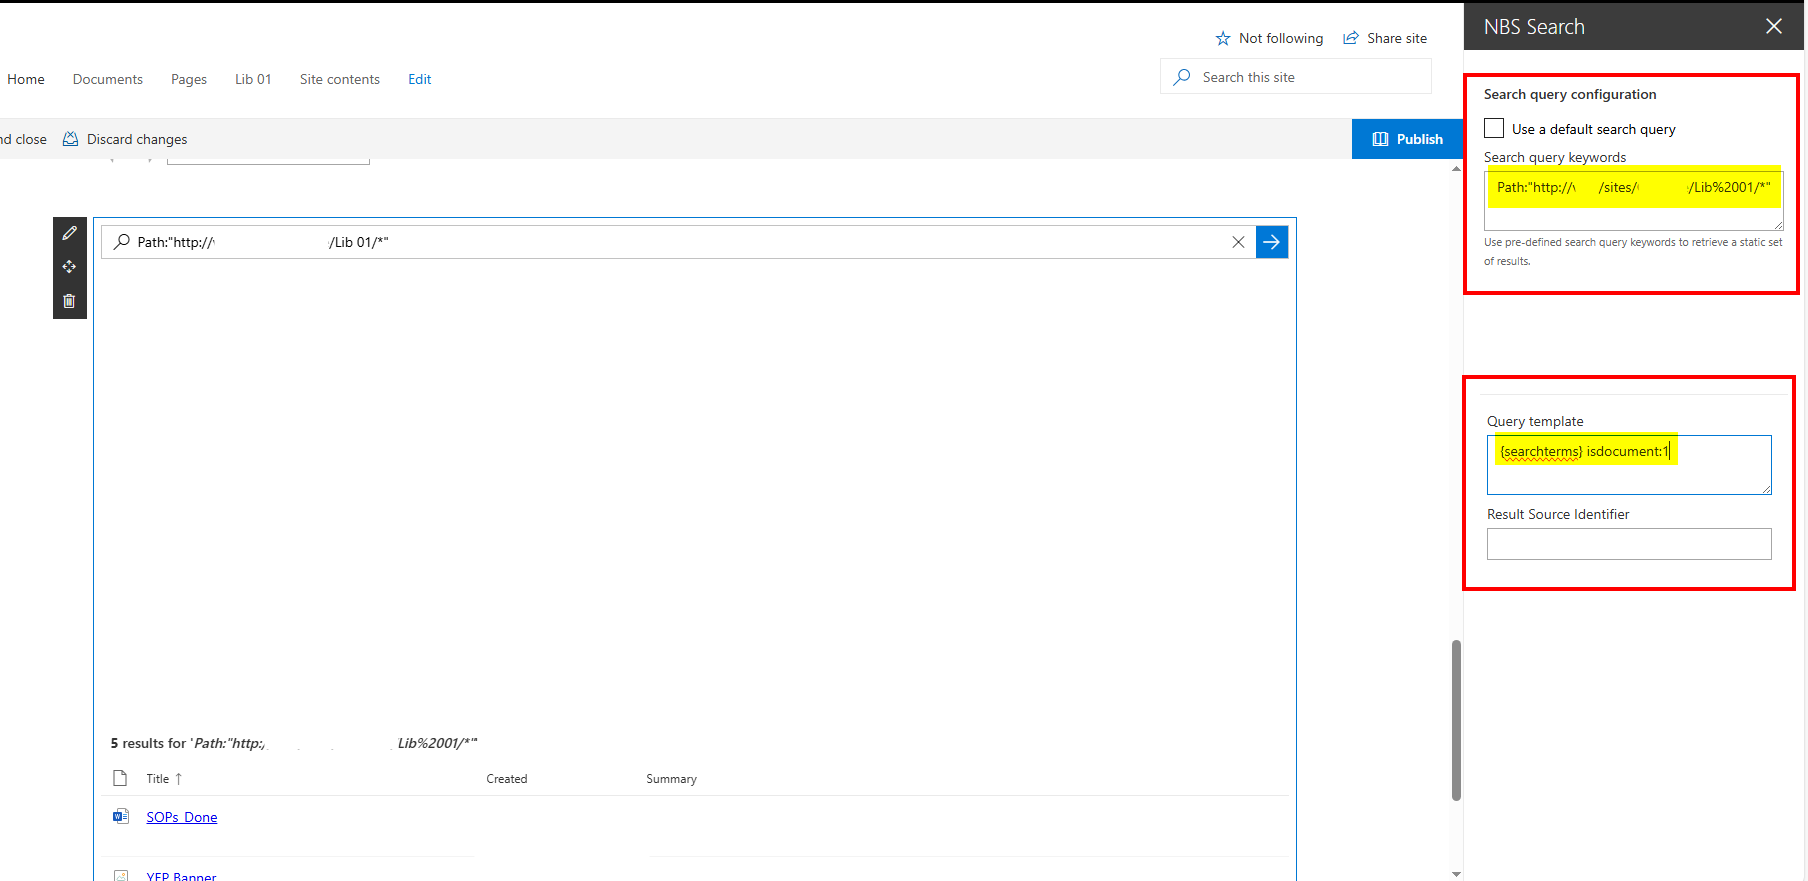Open the Home navigation item
Screen dimensions: 1808x881
point(26,79)
